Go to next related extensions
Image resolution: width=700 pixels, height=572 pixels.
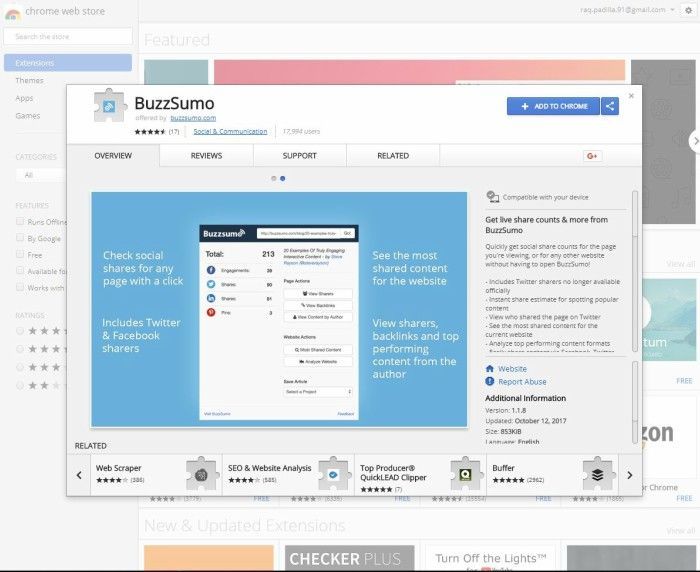630,475
